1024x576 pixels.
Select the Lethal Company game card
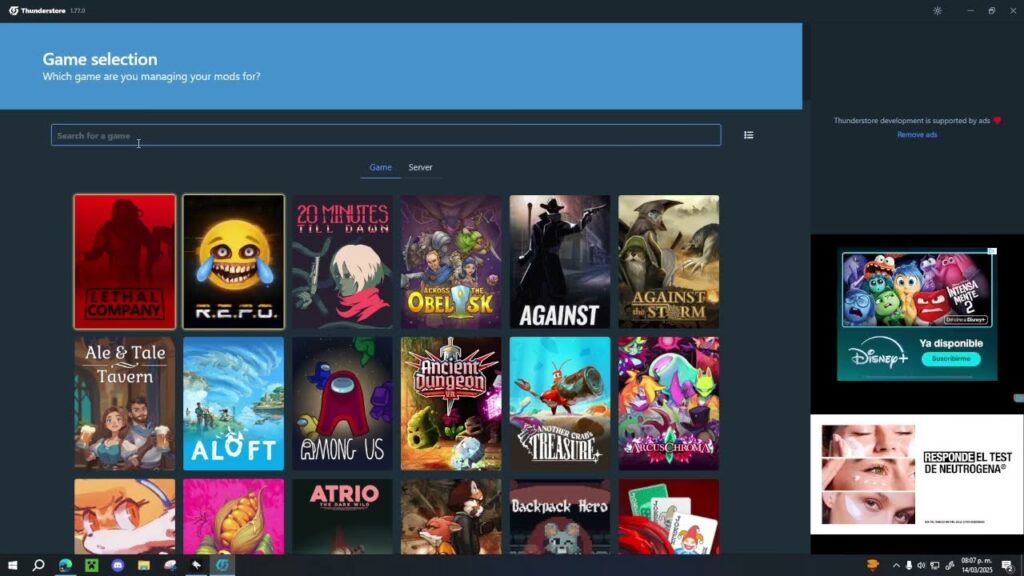[125, 261]
